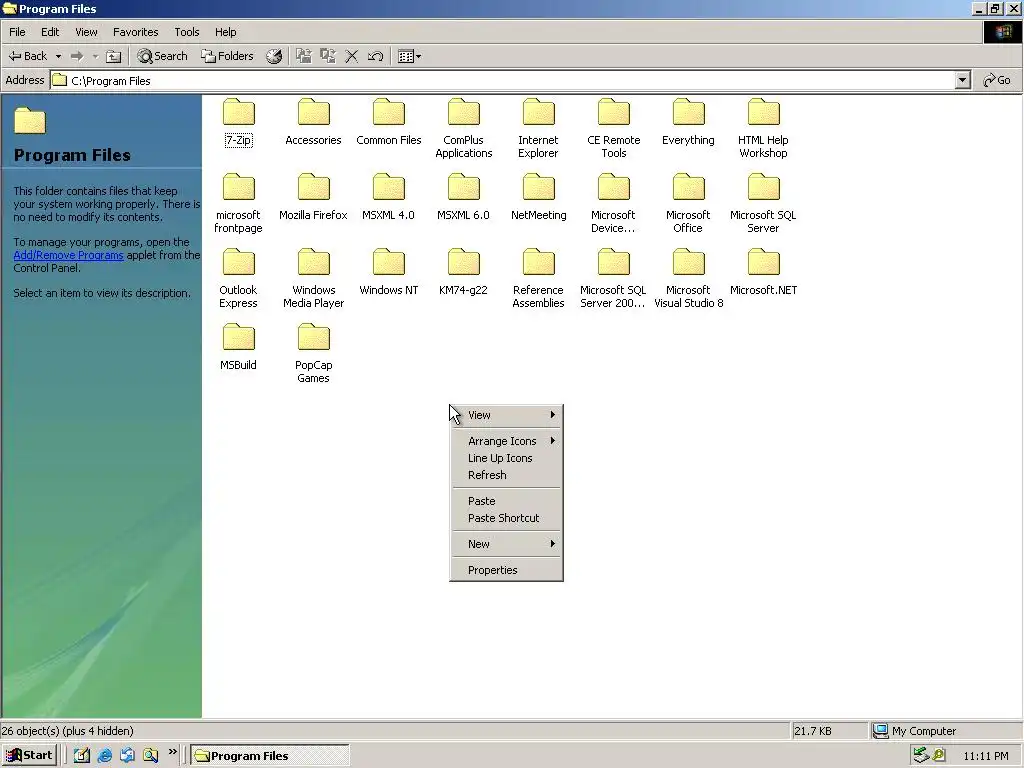This screenshot has height=768, width=1024.
Task: Launch Internet Explorer from Quick Launch
Action: pos(104,756)
